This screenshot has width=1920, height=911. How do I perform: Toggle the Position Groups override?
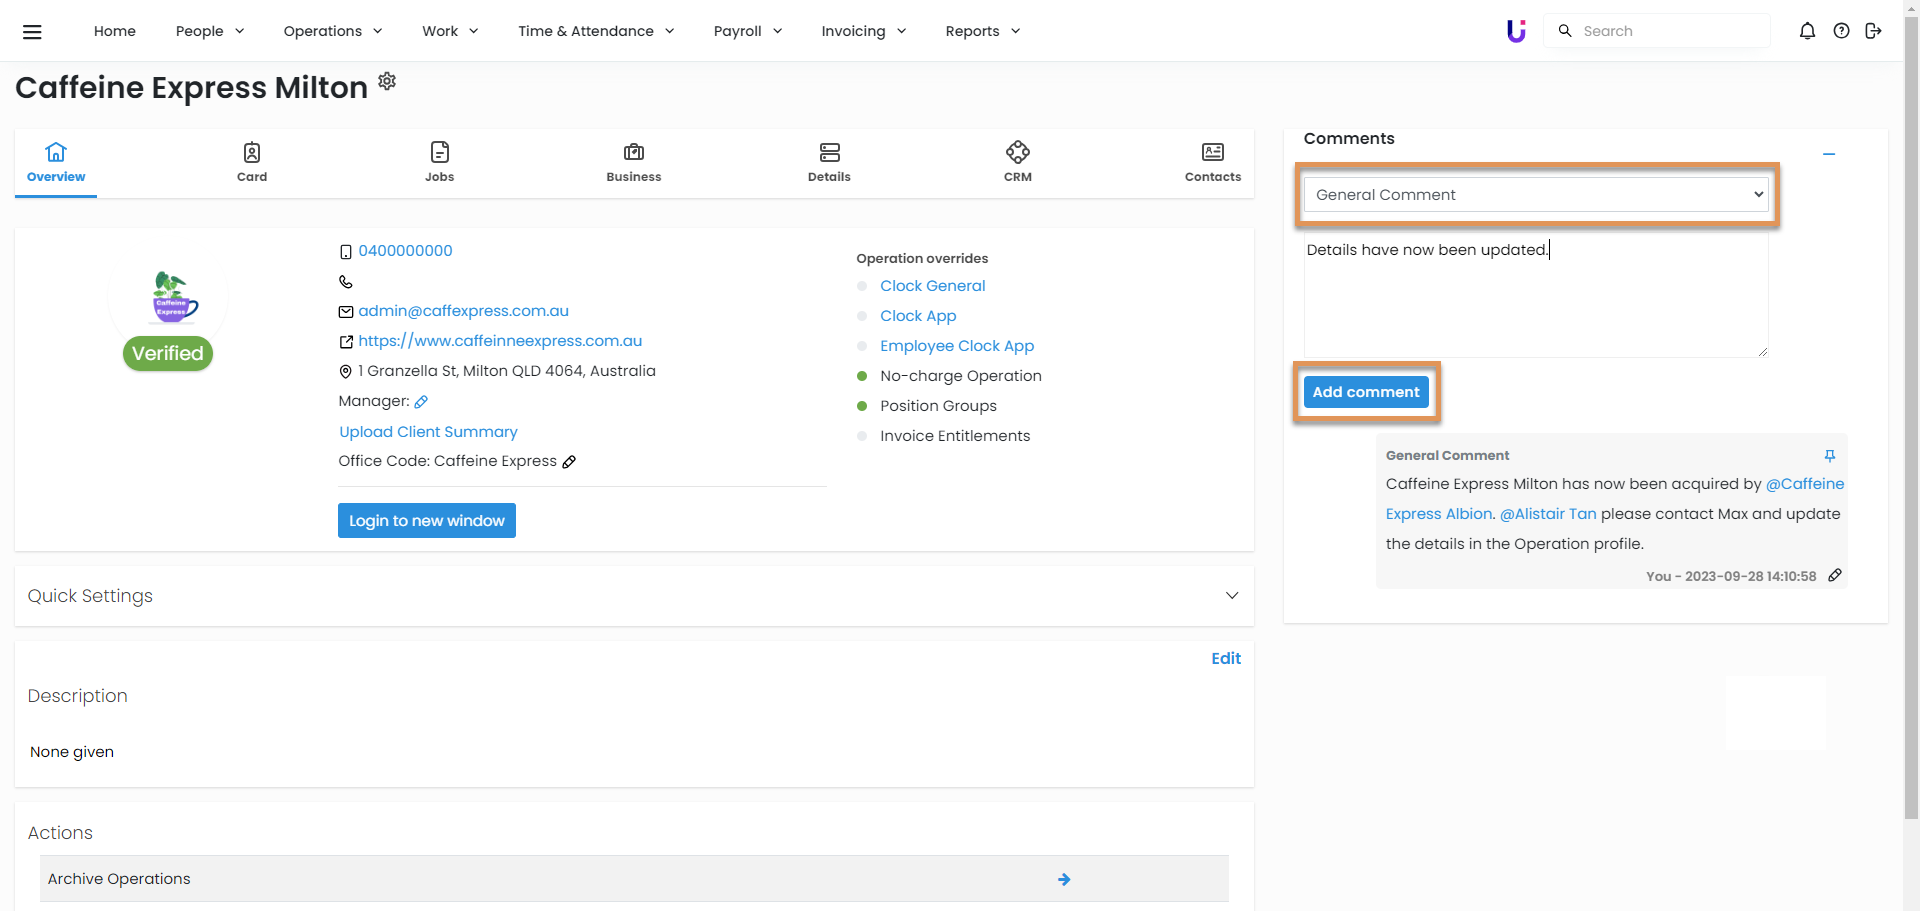[x=862, y=406]
